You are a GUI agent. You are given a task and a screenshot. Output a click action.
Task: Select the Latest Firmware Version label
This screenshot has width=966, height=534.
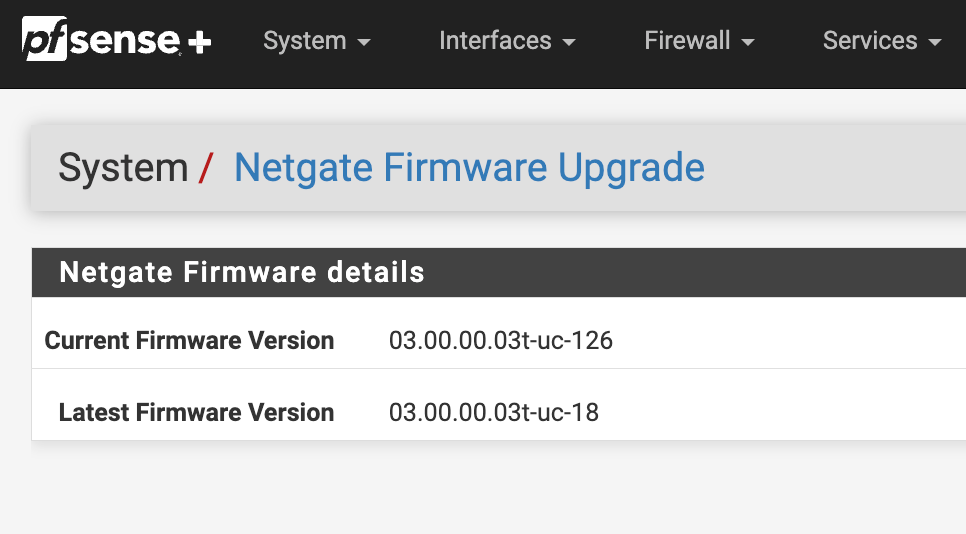point(197,413)
